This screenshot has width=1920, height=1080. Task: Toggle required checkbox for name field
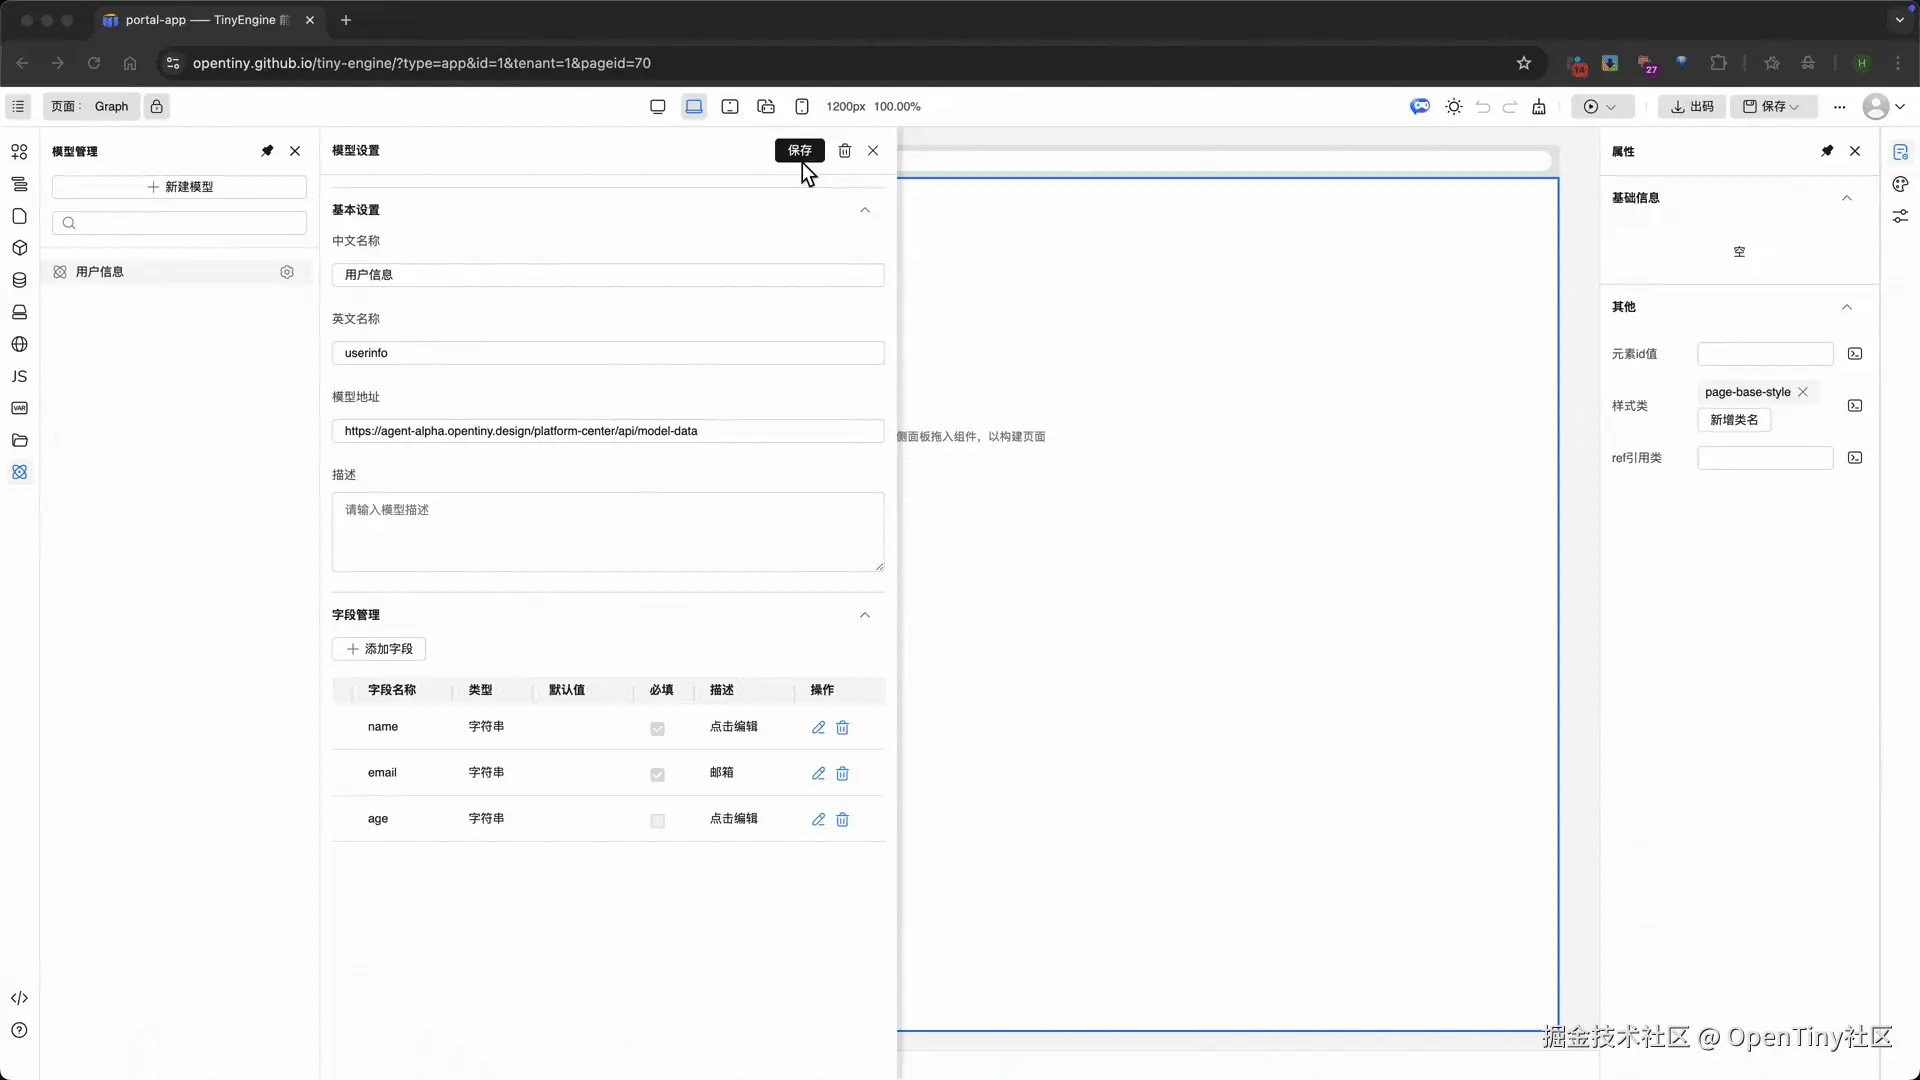click(657, 728)
